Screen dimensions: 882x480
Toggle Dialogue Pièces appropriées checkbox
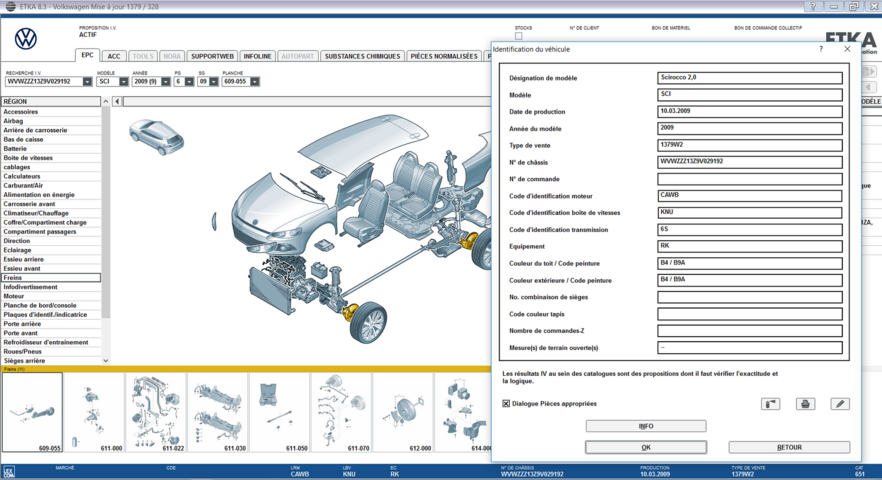(506, 403)
